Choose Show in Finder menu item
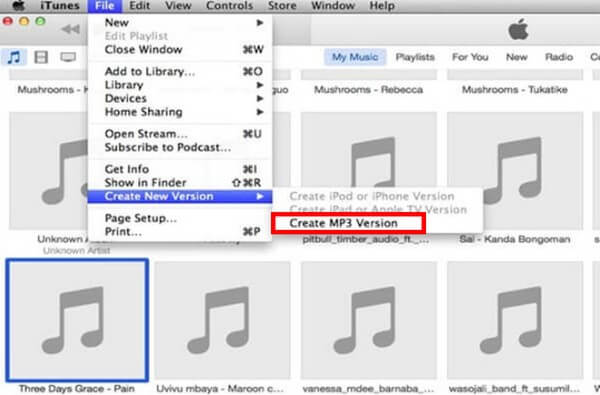The width and height of the screenshot is (600, 395). pyautogui.click(x=180, y=183)
